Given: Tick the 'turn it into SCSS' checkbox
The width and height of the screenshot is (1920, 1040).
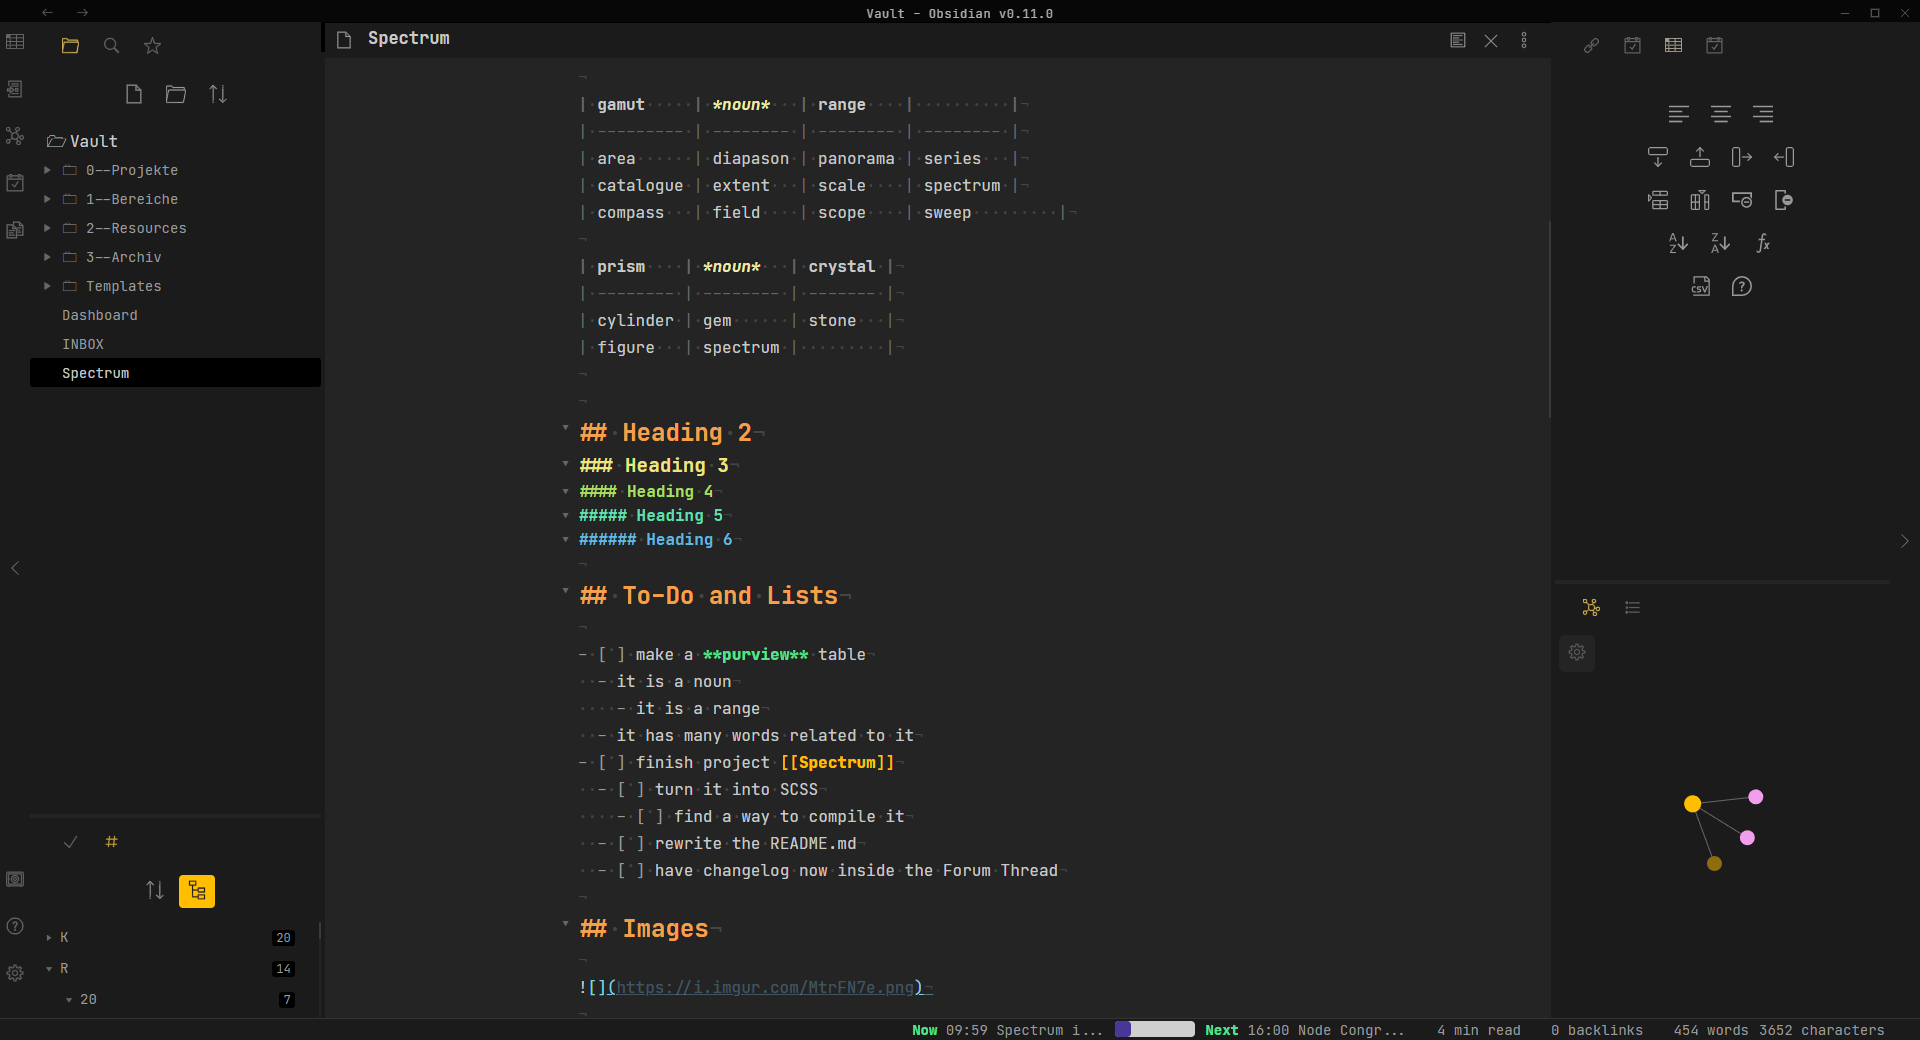Looking at the screenshot, I should pyautogui.click(x=630, y=789).
